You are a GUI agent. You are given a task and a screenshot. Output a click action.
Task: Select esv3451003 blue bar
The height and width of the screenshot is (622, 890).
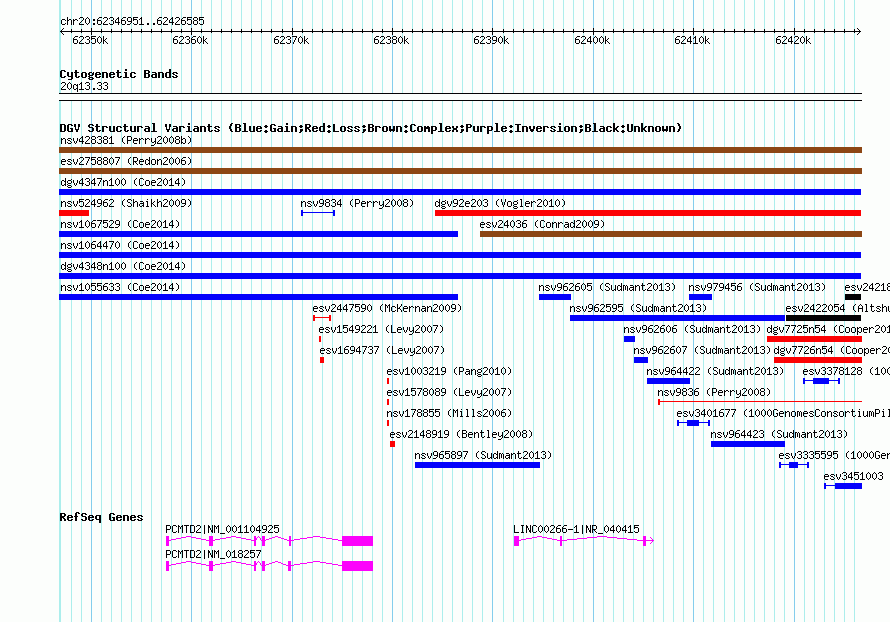(x=843, y=486)
